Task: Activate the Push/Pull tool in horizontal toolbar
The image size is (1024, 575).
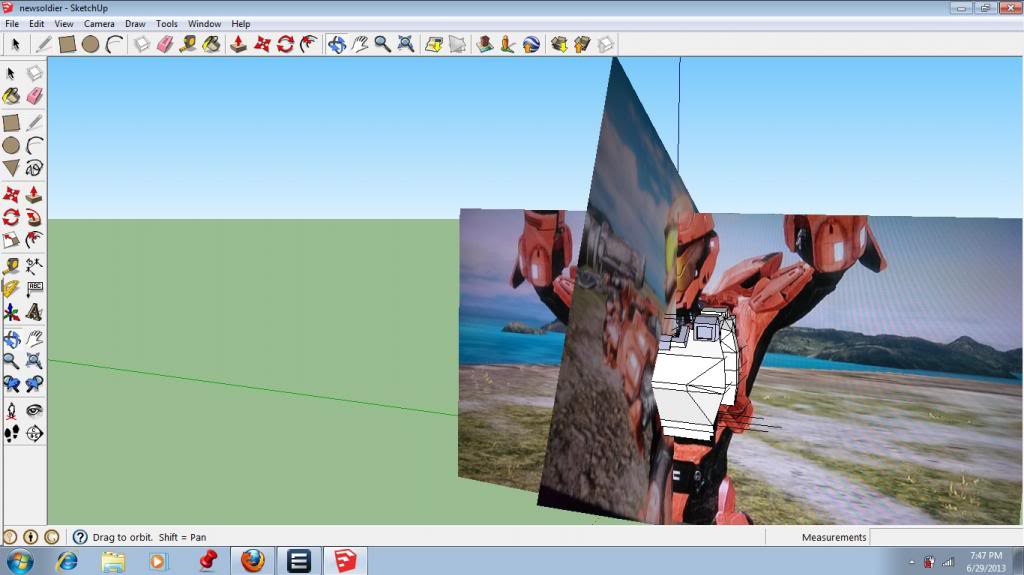Action: click(x=238, y=44)
